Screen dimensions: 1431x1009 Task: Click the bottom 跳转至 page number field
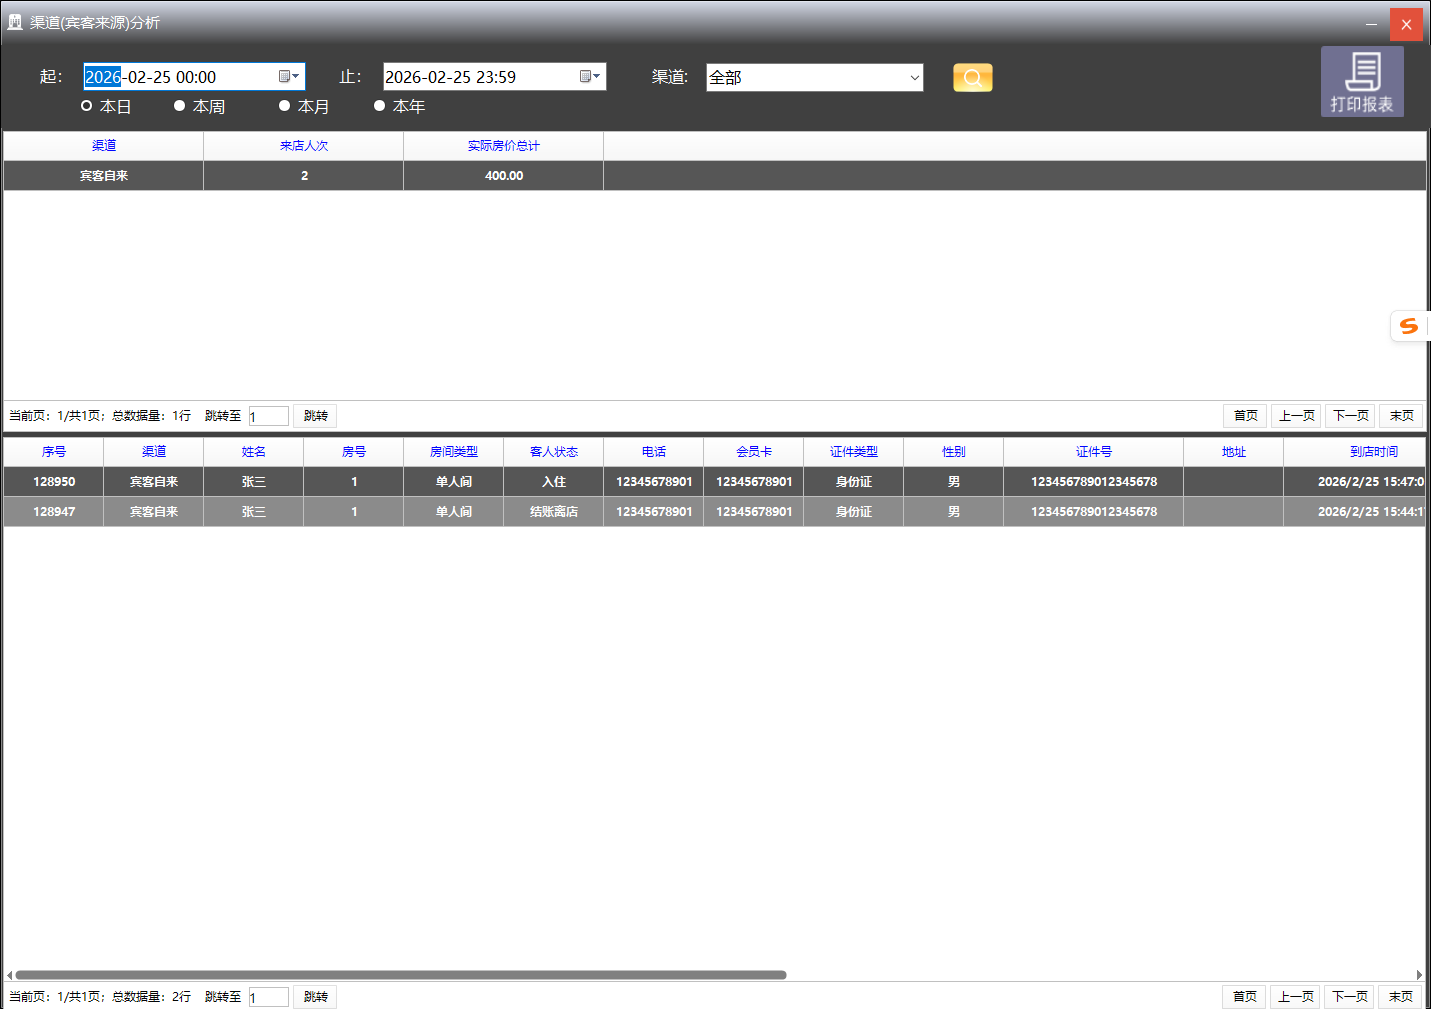point(268,997)
